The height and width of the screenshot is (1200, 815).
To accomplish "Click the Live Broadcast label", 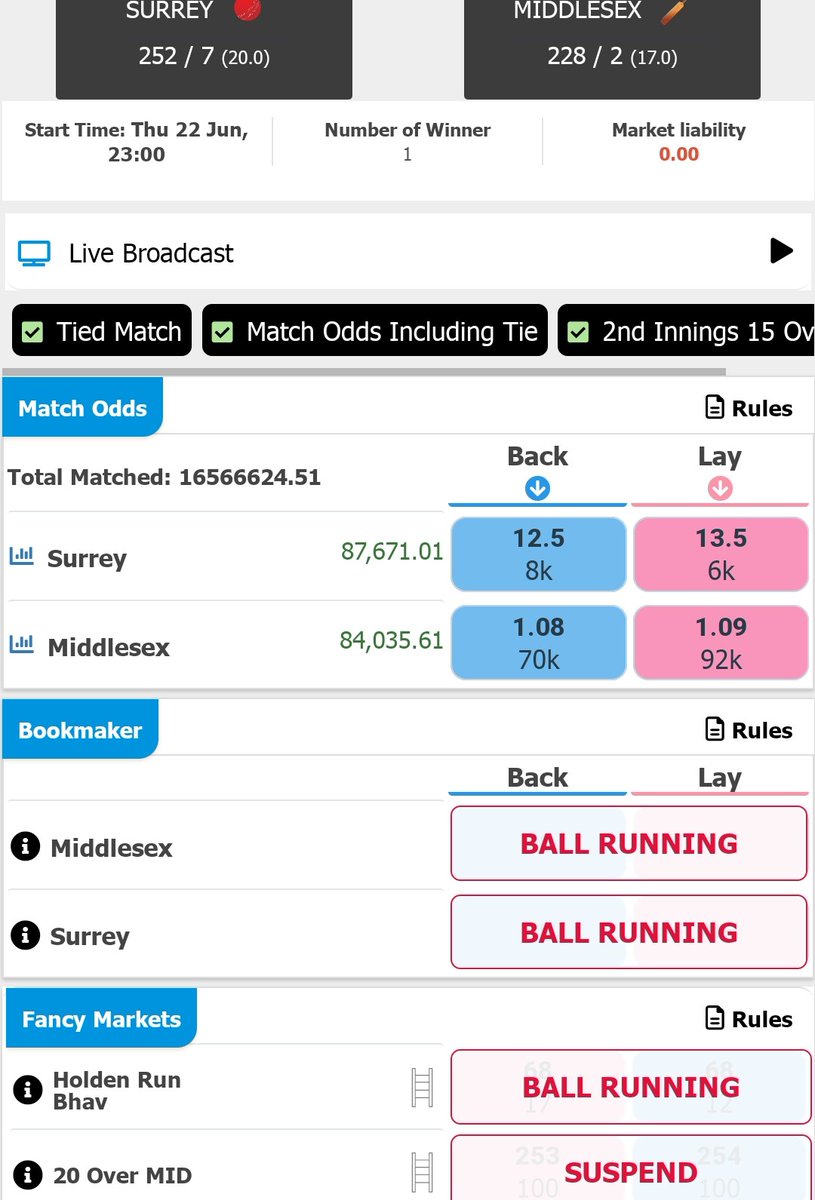I will tap(151, 253).
